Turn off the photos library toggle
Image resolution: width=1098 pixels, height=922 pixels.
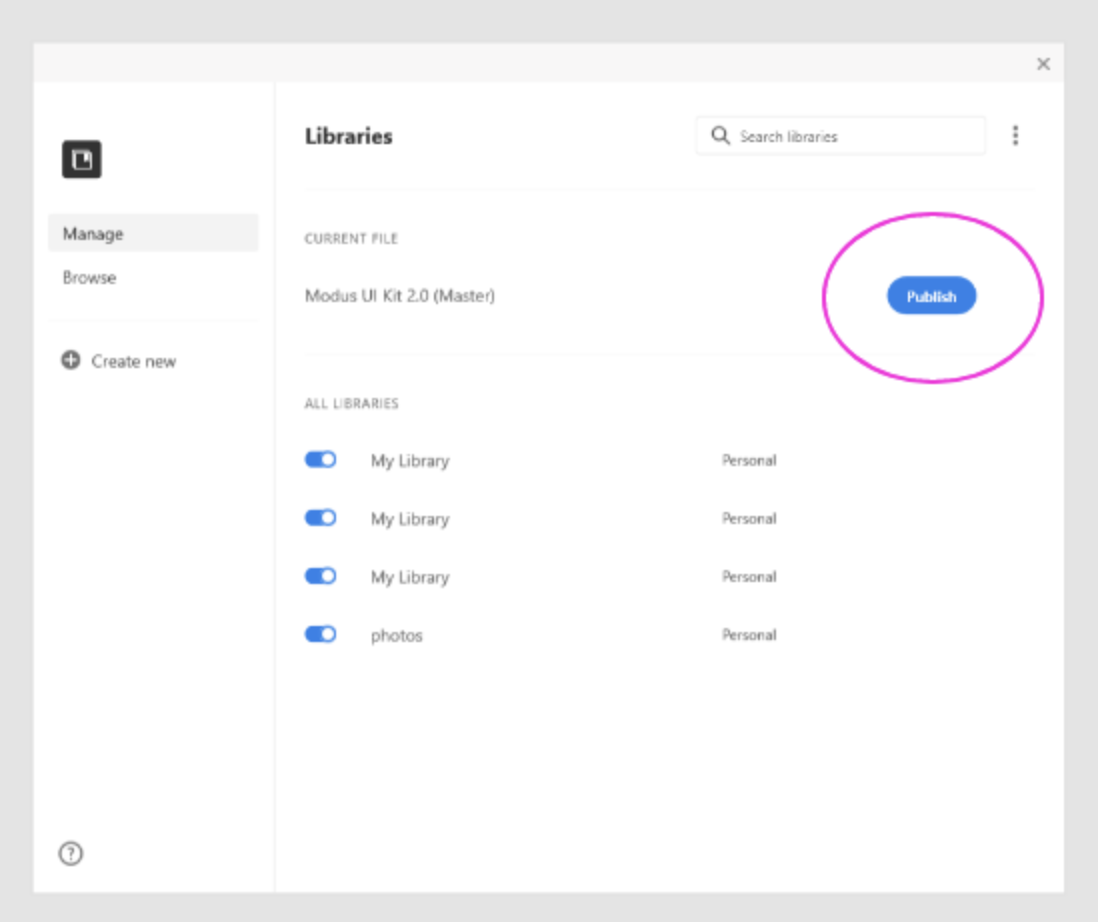[318, 634]
